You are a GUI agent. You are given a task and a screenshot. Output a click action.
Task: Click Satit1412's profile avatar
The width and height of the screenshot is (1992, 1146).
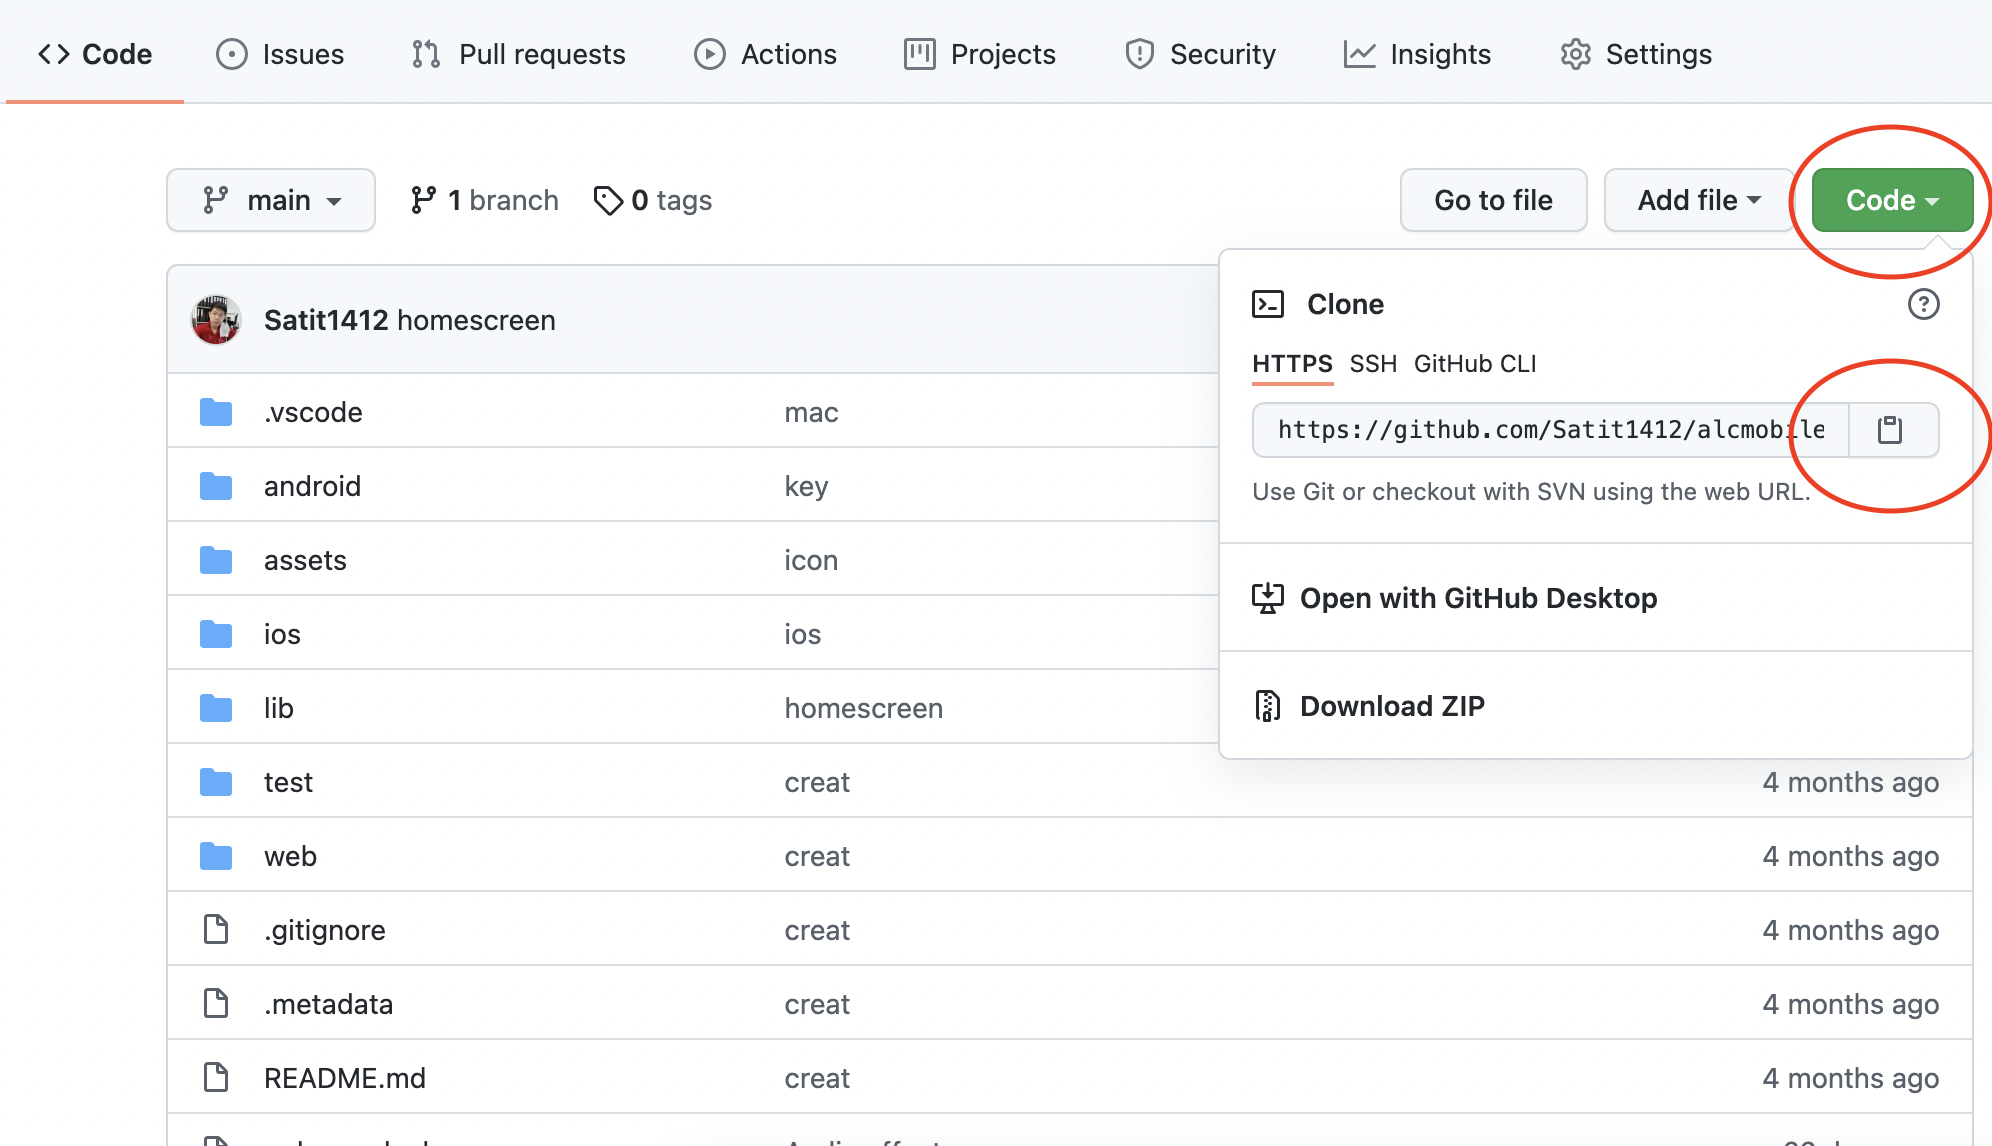pyautogui.click(x=215, y=320)
